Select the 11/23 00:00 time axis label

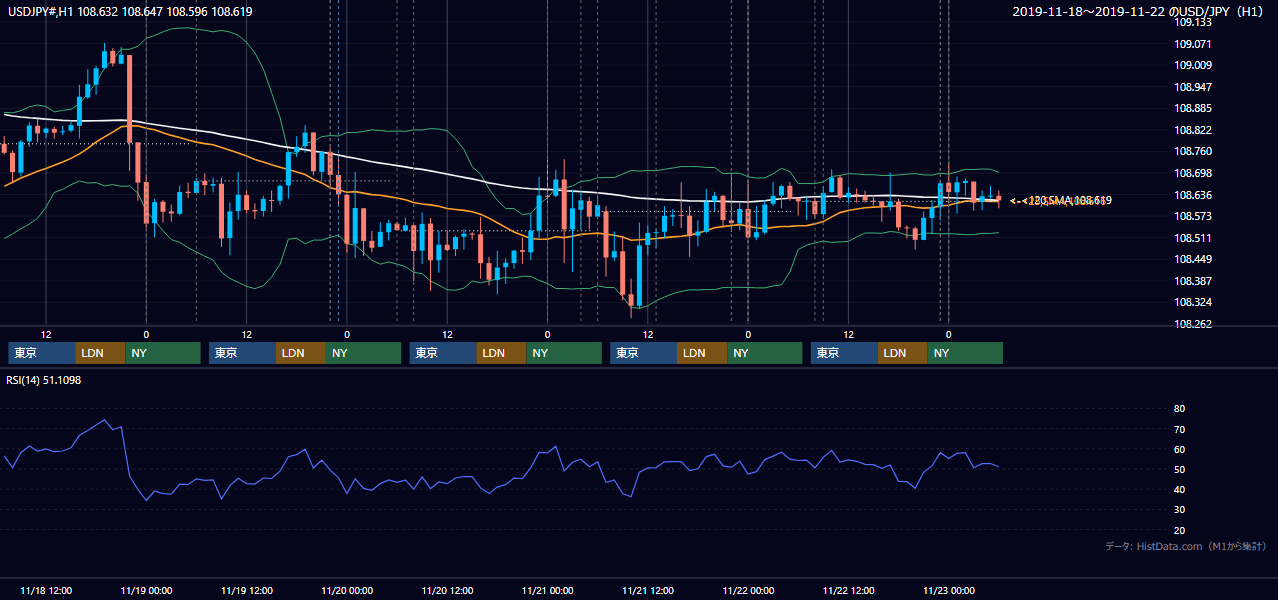click(949, 590)
